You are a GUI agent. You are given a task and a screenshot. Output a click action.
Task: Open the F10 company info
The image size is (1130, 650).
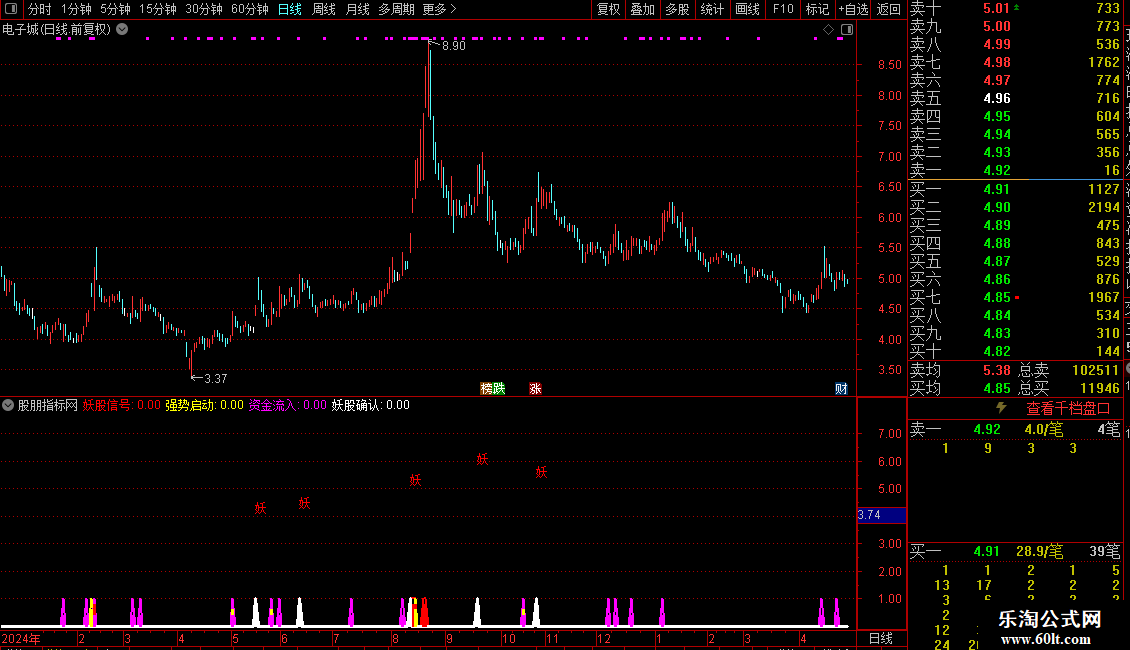pyautogui.click(x=783, y=9)
